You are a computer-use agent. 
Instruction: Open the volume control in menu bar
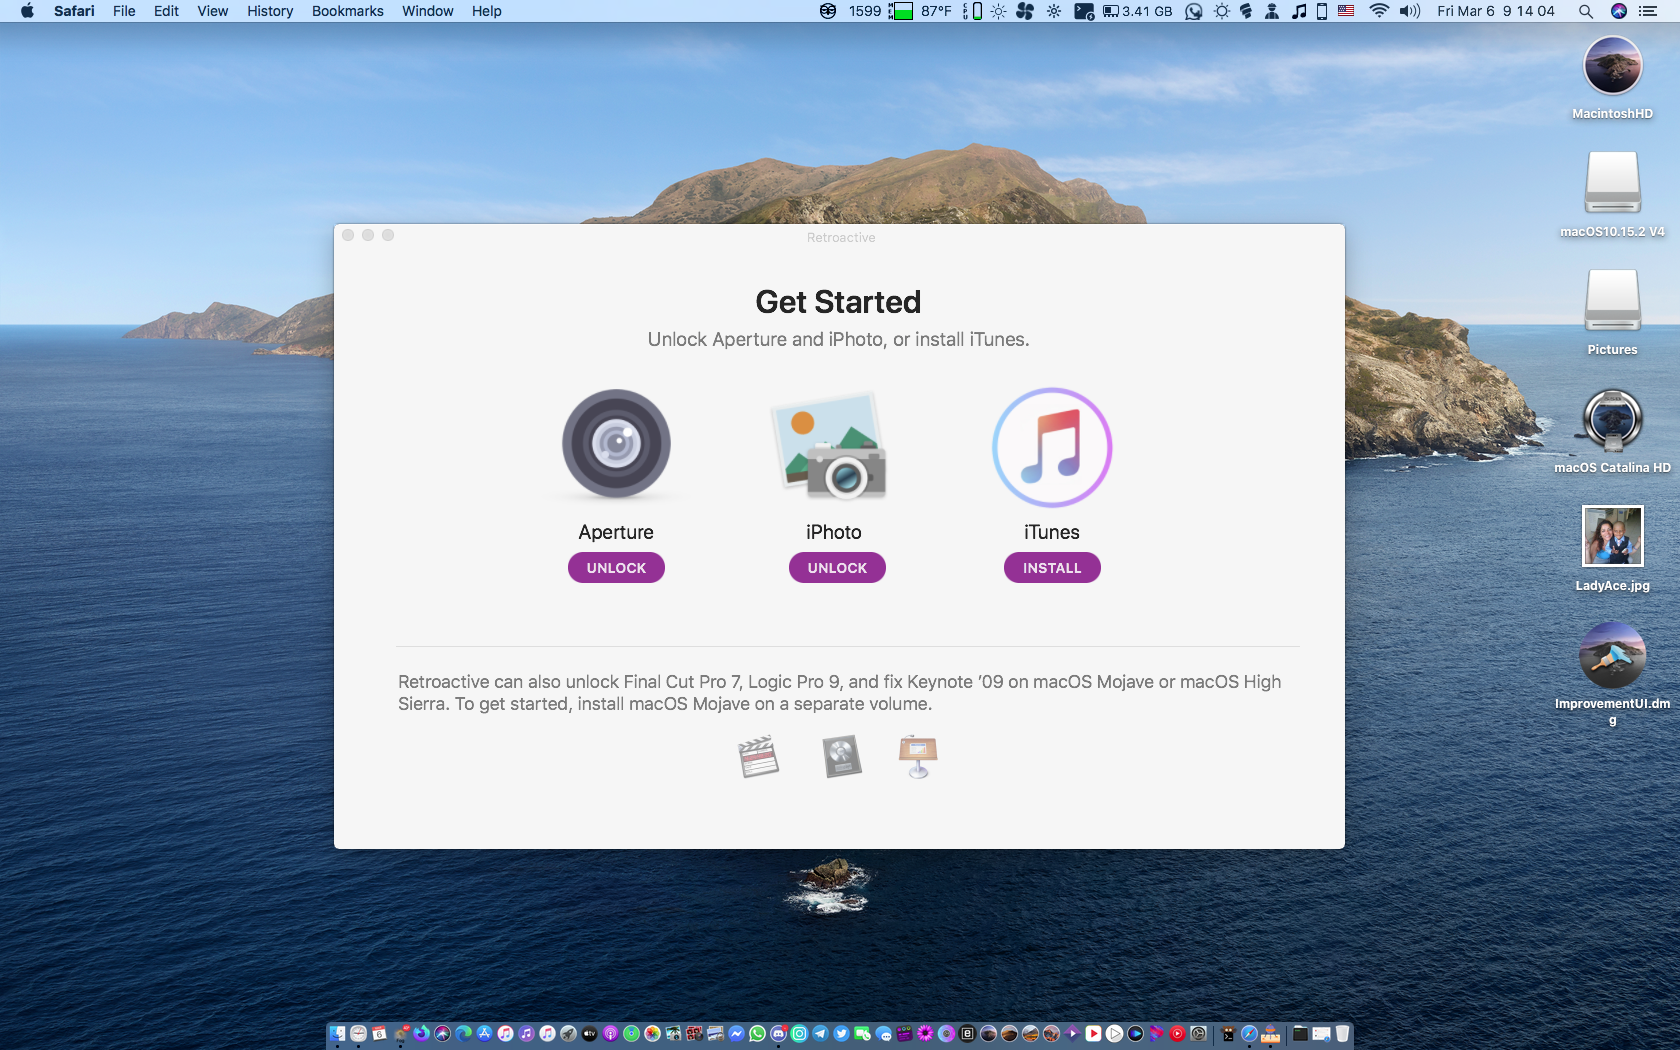click(1410, 11)
